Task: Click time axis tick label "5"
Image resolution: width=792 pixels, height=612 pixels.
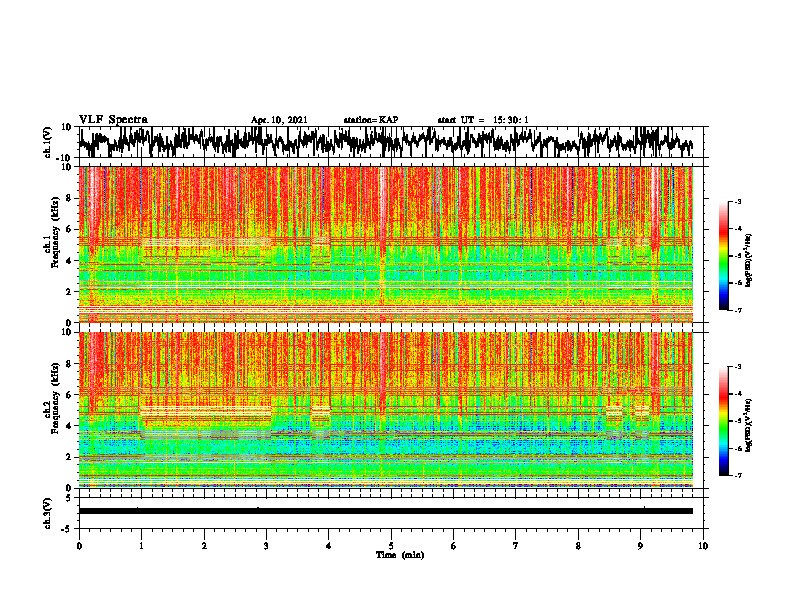Action: [x=391, y=546]
